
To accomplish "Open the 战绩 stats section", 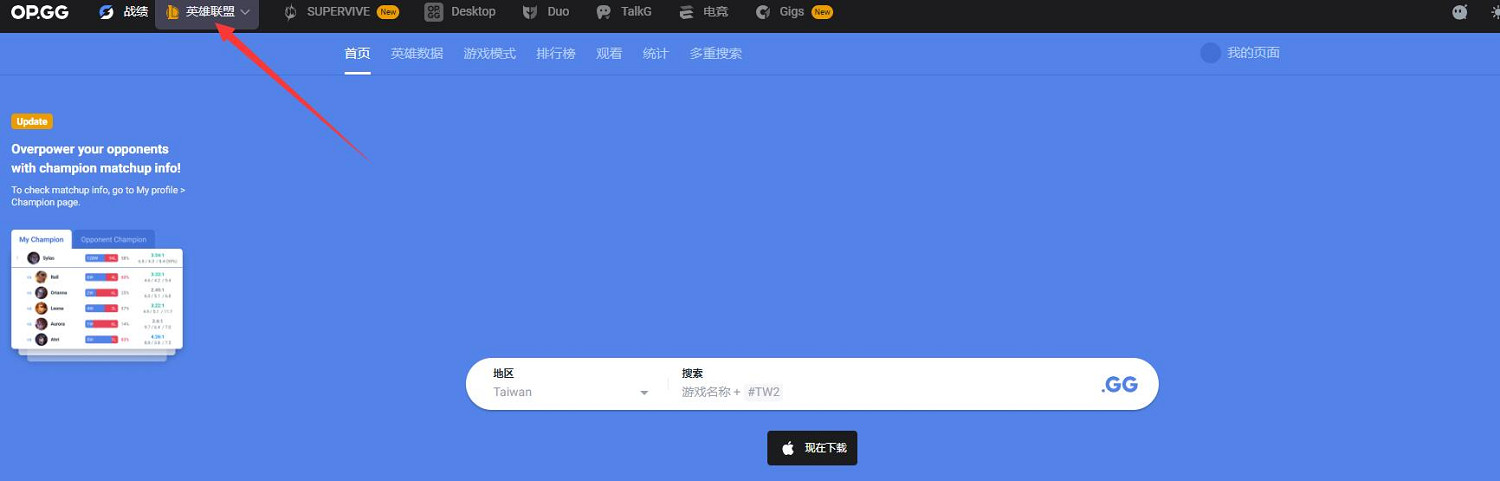I will tap(124, 12).
